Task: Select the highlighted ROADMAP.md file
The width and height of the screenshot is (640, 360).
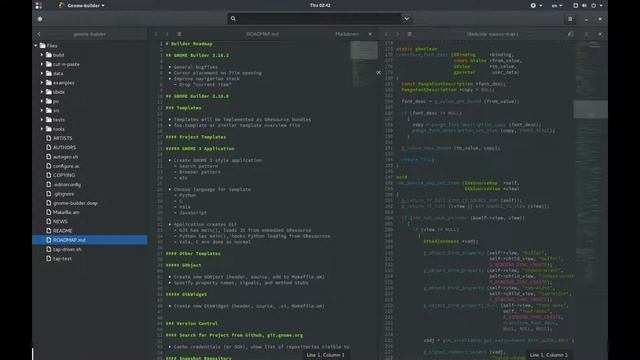Action: (90, 240)
